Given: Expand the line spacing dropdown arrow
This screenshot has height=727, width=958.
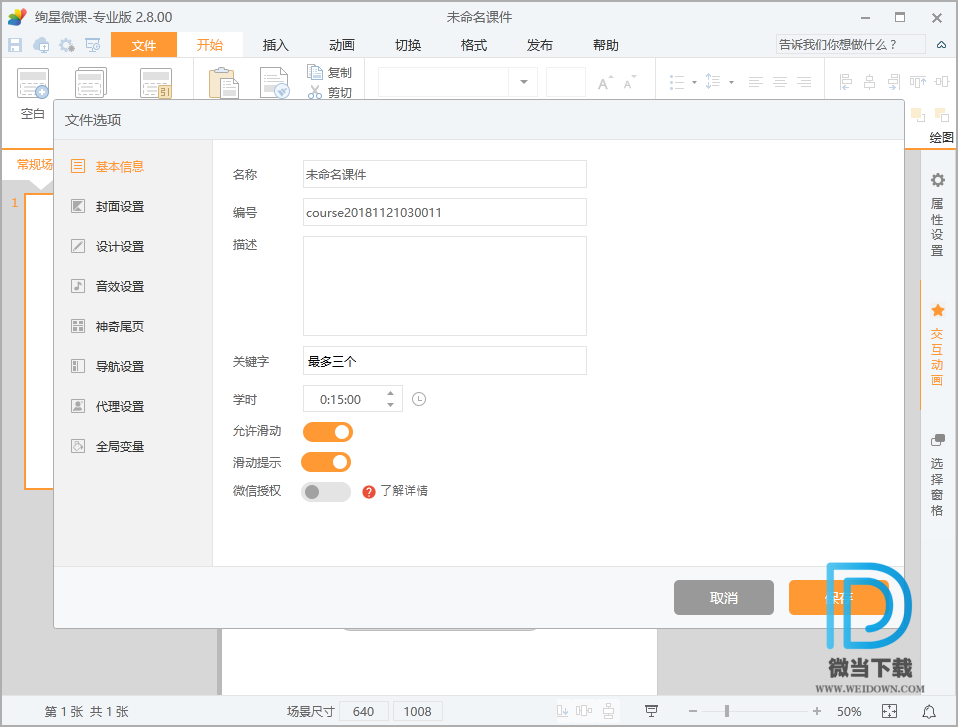Looking at the screenshot, I should pyautogui.click(x=731, y=82).
